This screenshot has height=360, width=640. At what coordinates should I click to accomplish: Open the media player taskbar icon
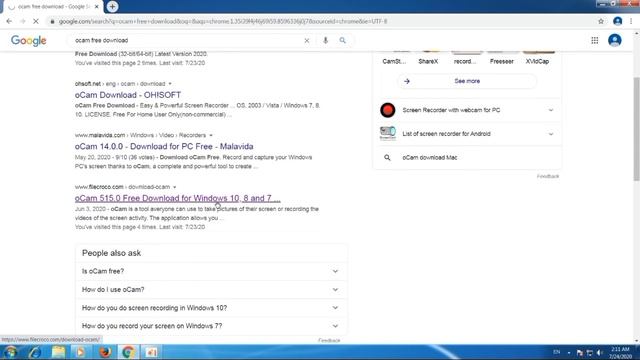(x=80, y=352)
